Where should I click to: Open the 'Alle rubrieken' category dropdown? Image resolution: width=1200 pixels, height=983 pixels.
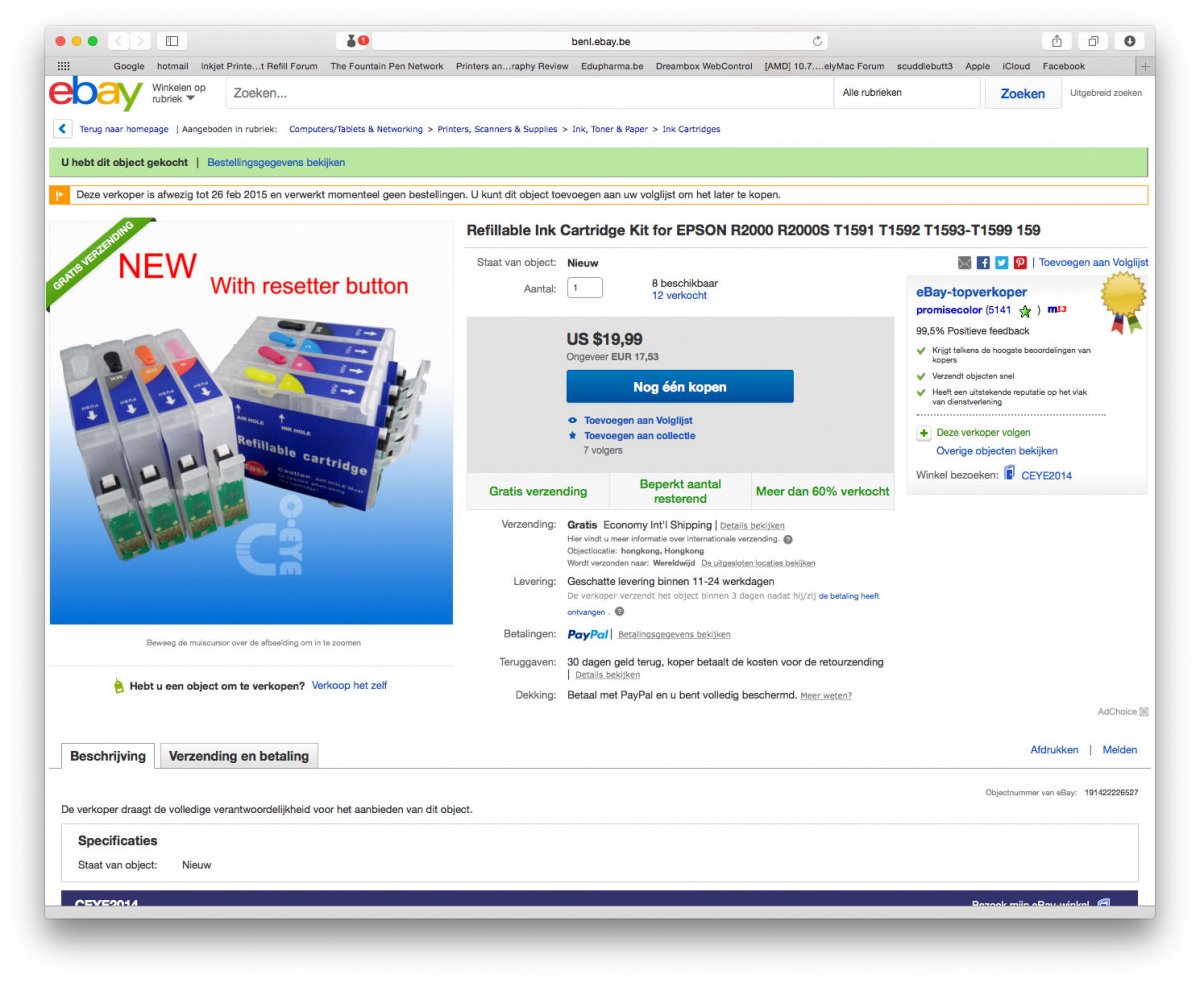906,93
